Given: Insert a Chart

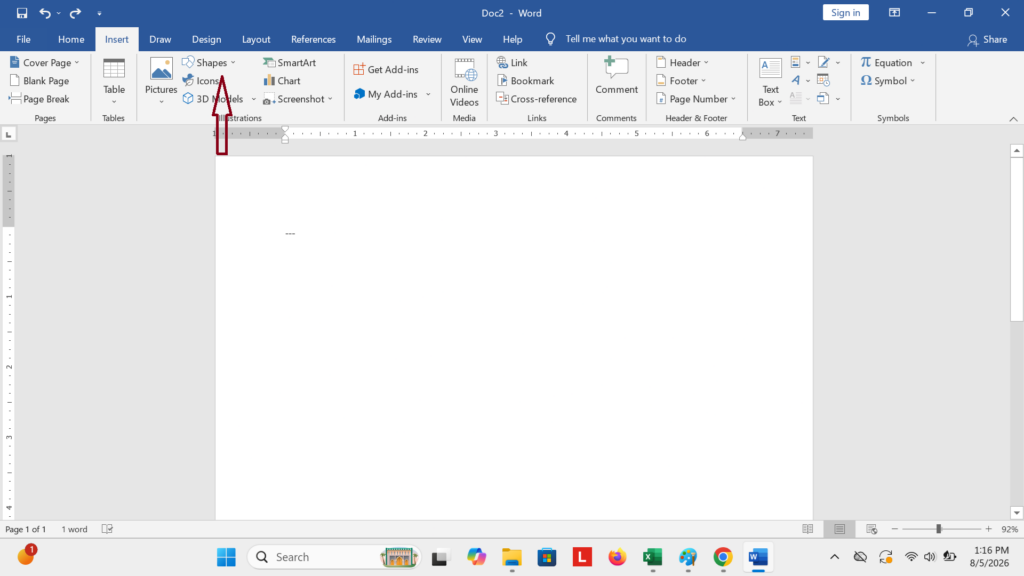Looking at the screenshot, I should tap(281, 80).
